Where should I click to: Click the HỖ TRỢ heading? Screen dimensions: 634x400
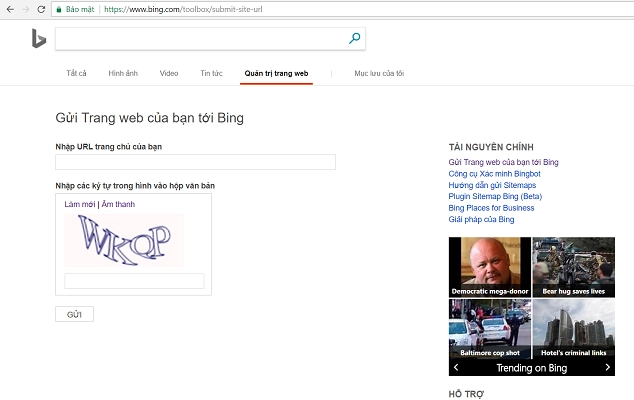coord(466,394)
